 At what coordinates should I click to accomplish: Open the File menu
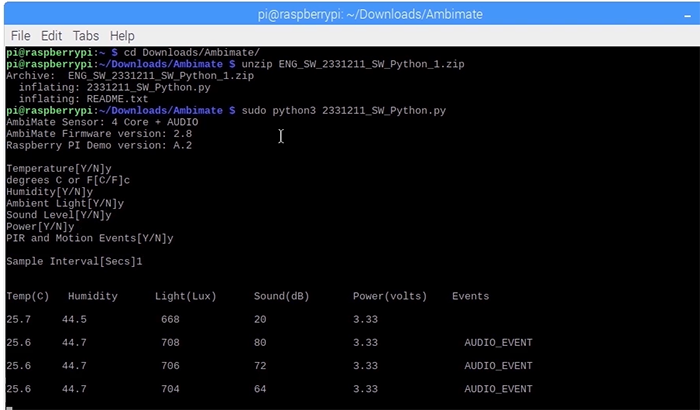(20, 35)
